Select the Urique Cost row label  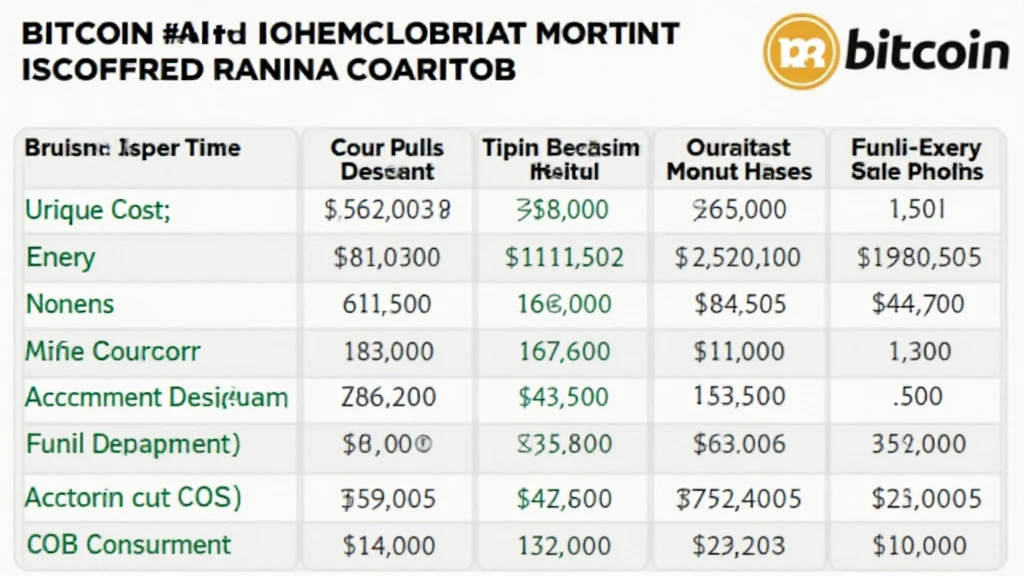click(98, 211)
